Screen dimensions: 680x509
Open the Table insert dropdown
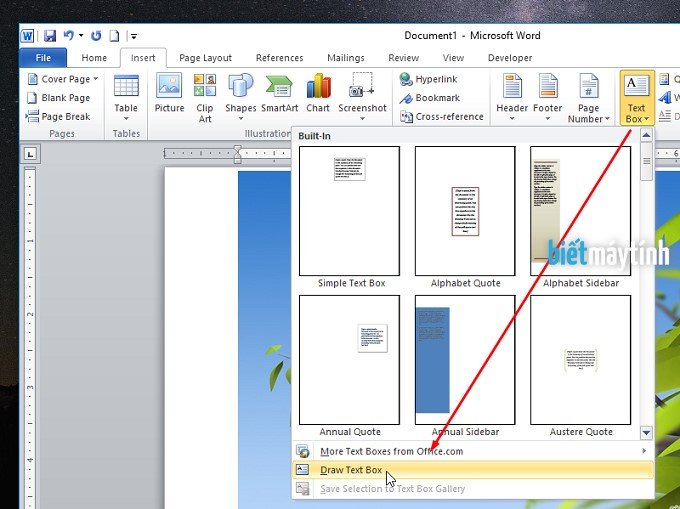pyautogui.click(x=126, y=98)
